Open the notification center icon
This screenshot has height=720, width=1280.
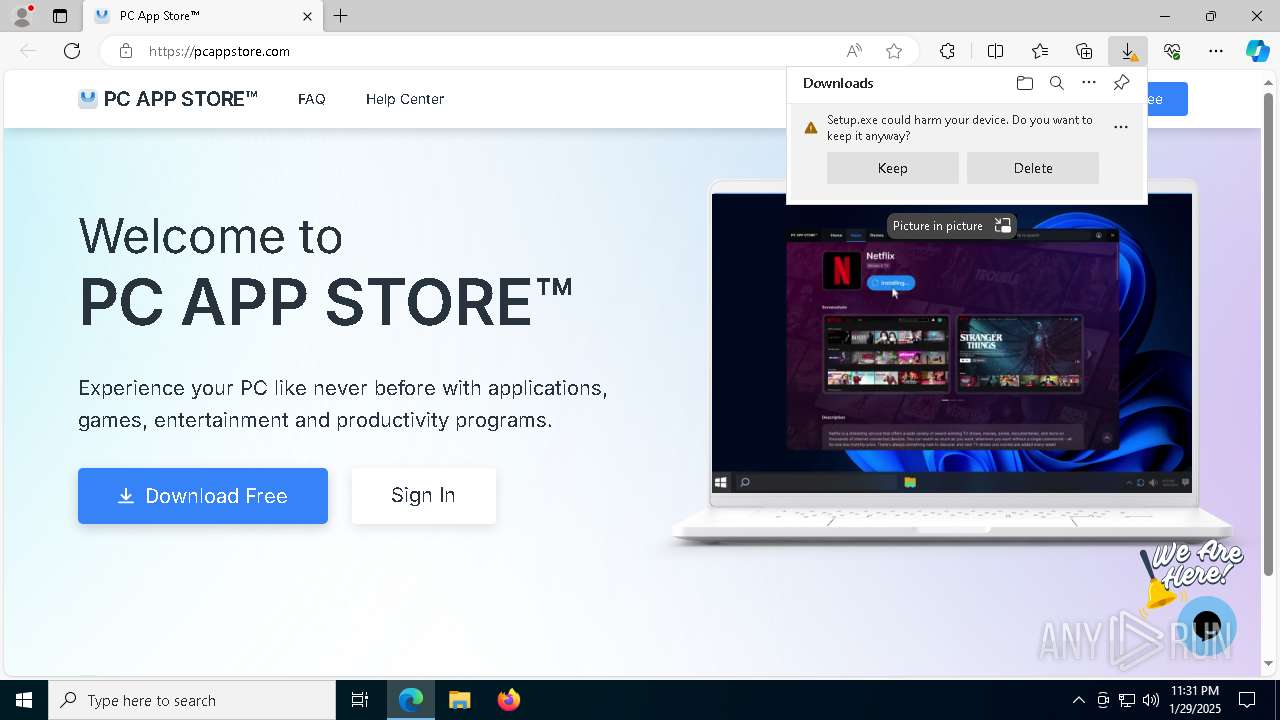click(1247, 700)
